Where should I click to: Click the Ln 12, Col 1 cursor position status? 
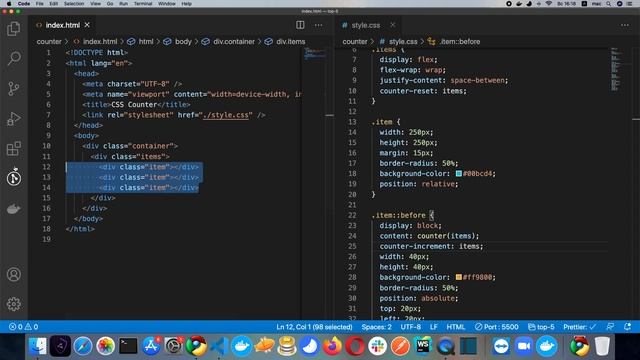[314, 327]
